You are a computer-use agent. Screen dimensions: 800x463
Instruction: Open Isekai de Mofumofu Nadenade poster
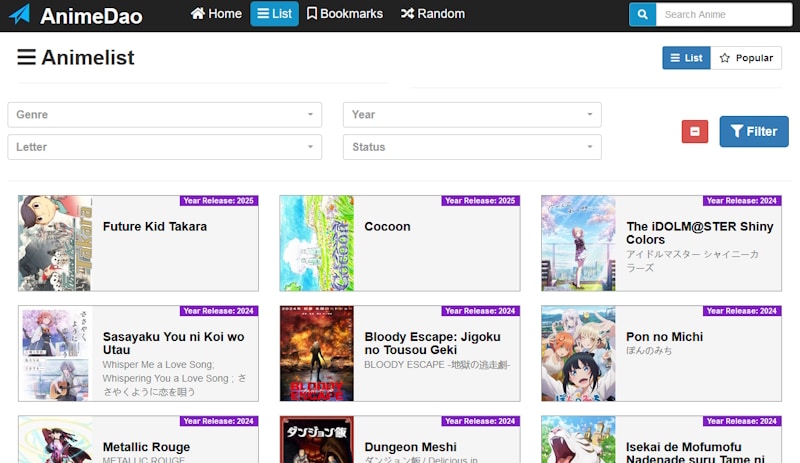click(579, 440)
